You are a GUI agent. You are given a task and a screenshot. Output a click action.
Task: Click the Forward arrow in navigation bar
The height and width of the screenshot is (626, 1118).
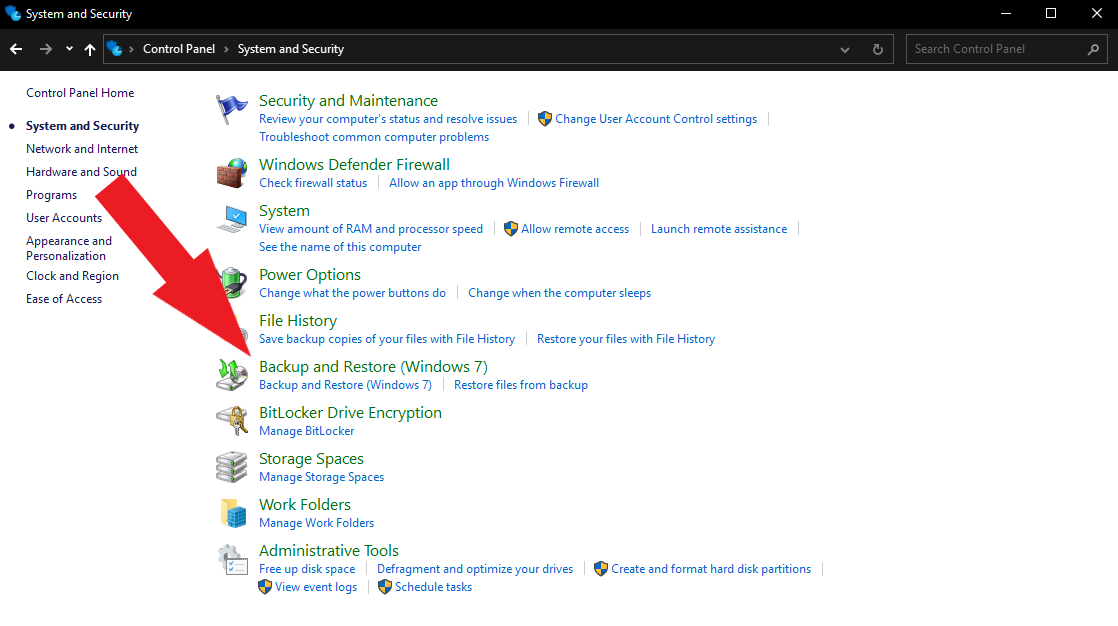46,49
